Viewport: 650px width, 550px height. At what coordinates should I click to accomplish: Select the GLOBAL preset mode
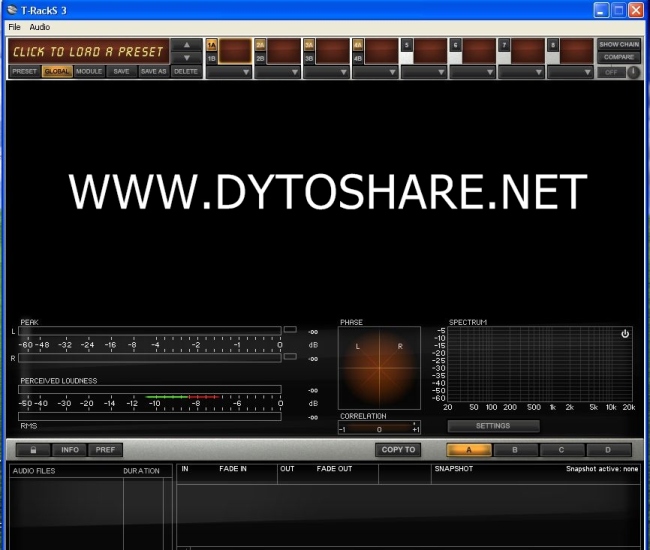[57, 71]
